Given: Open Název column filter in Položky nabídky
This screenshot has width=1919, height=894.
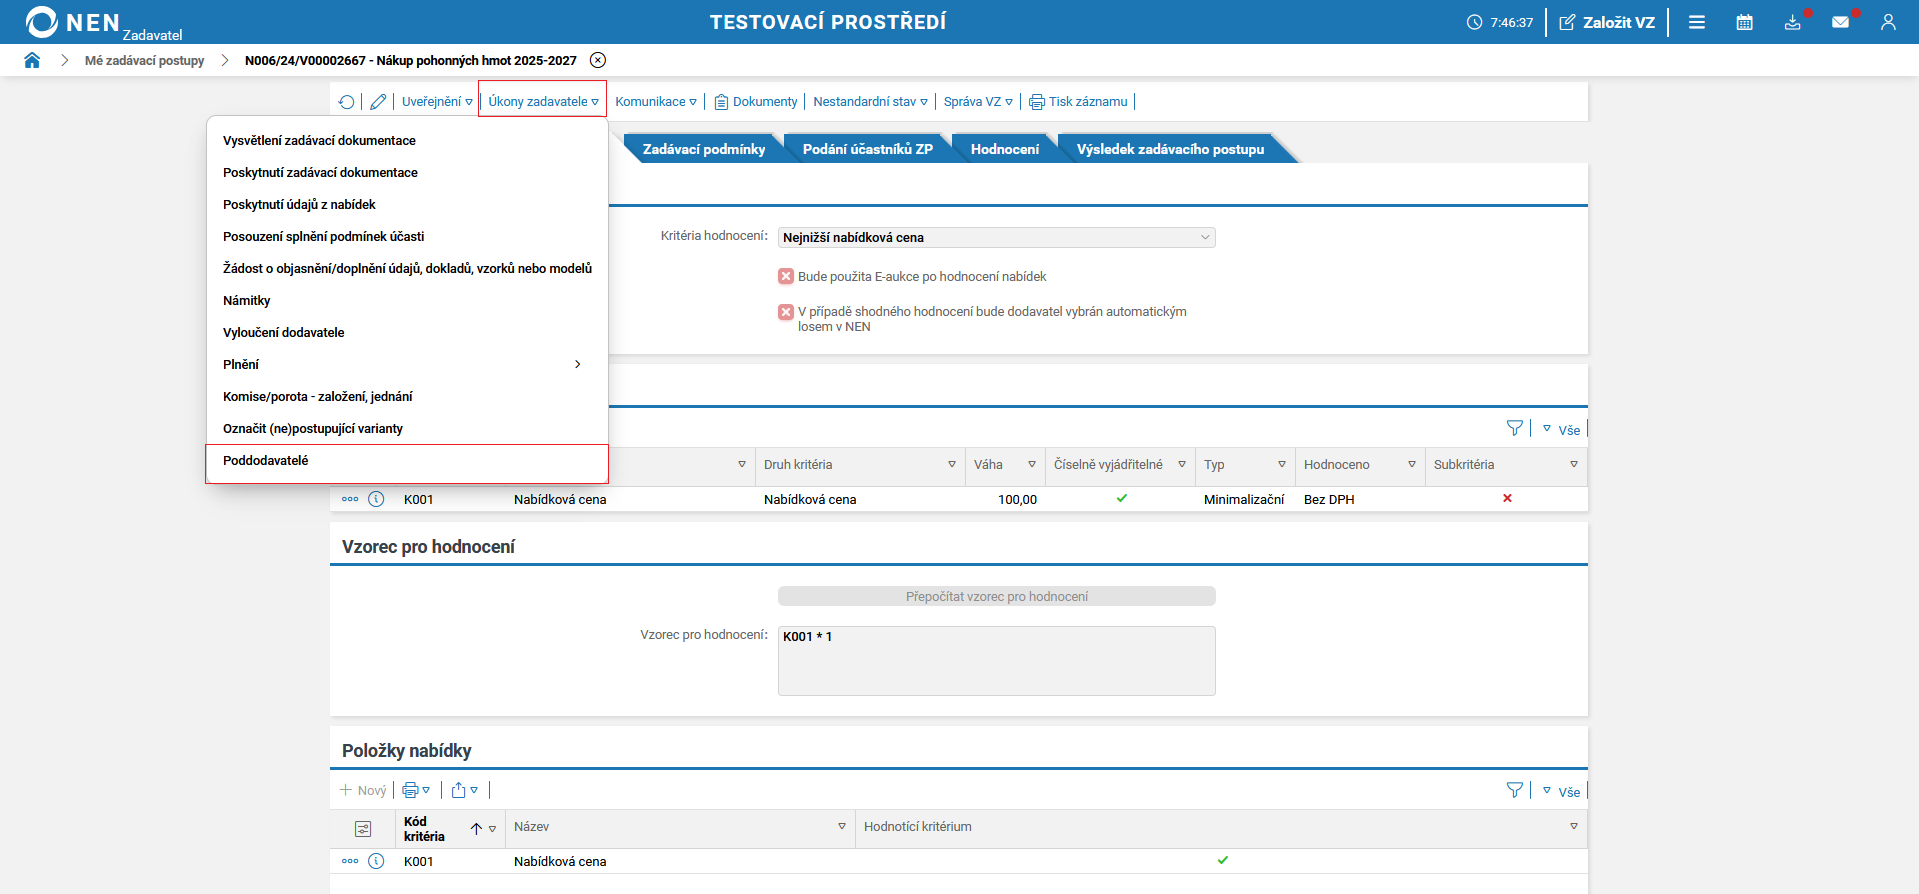Looking at the screenshot, I should [x=842, y=827].
